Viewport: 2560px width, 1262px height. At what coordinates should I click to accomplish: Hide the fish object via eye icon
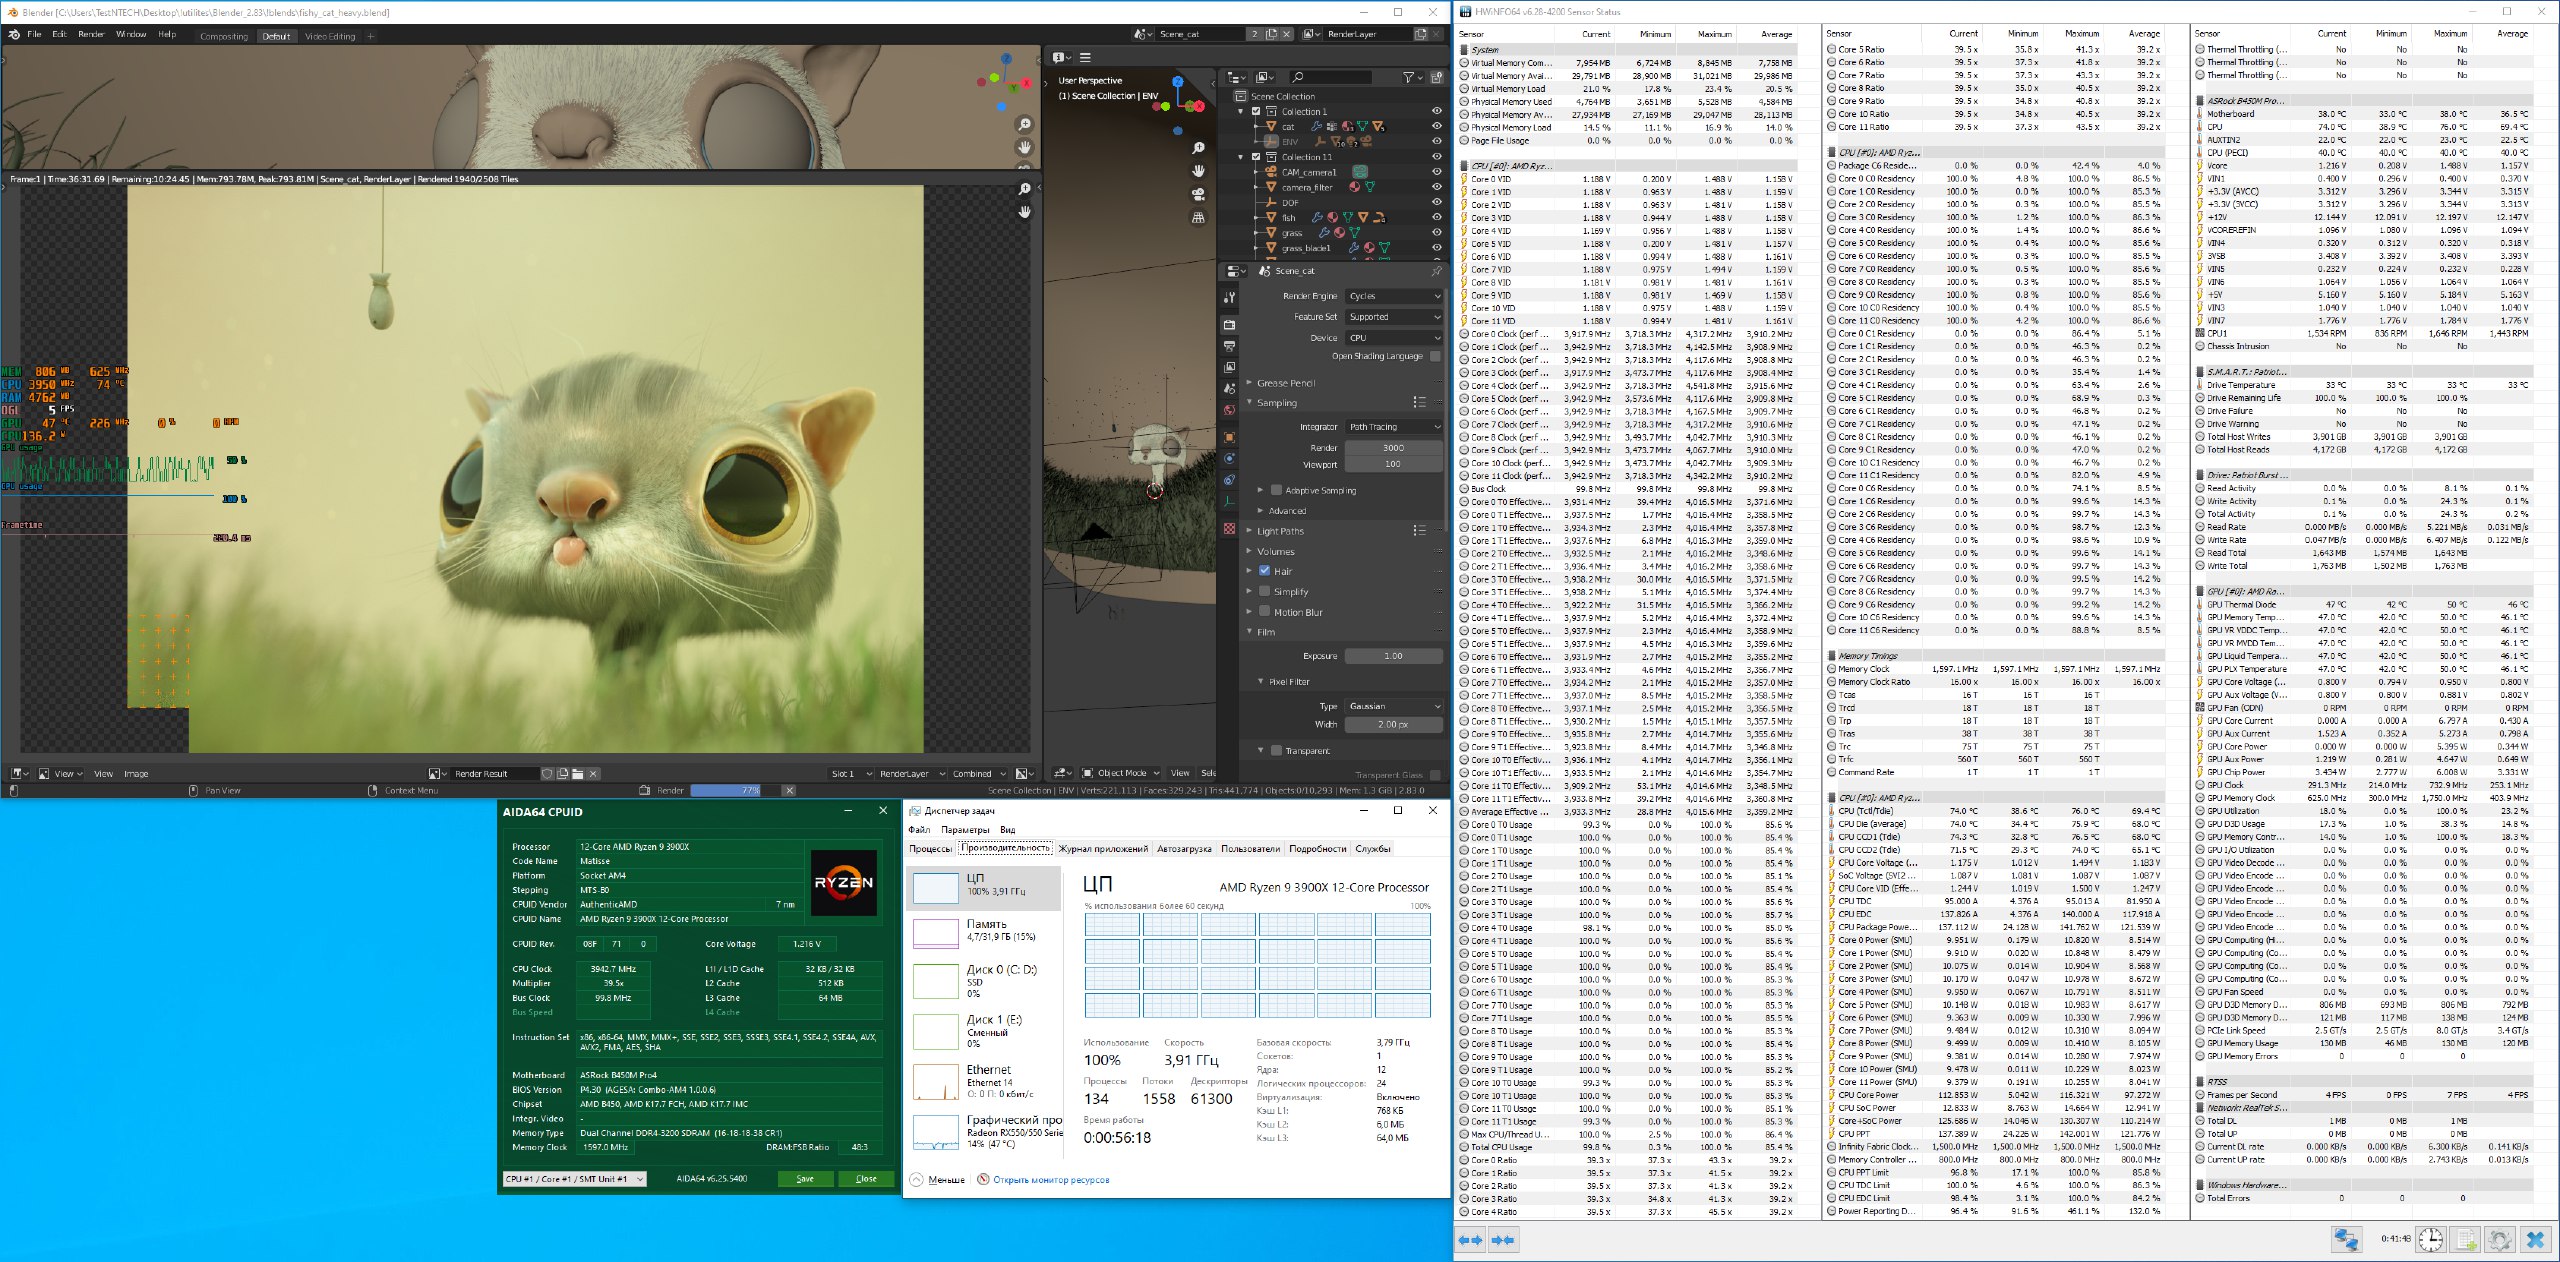[1437, 217]
